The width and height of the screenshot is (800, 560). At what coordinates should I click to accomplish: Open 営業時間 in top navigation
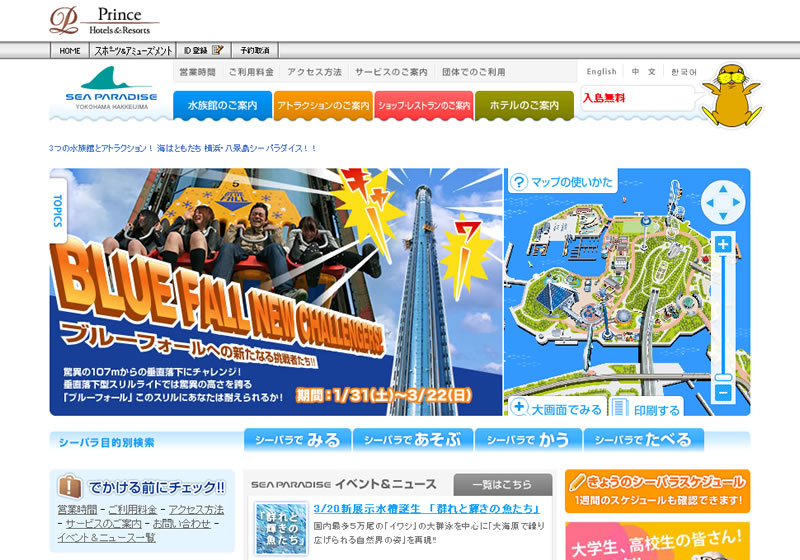point(197,72)
